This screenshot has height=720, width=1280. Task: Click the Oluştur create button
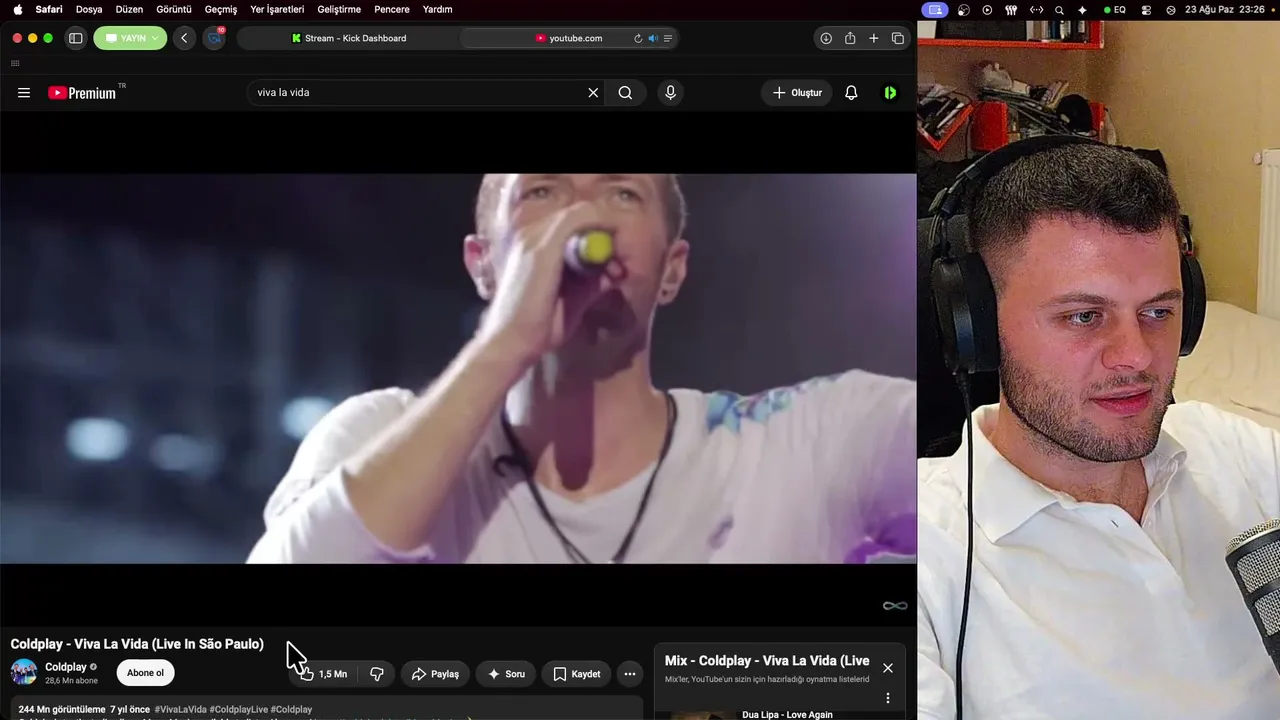[x=797, y=93]
